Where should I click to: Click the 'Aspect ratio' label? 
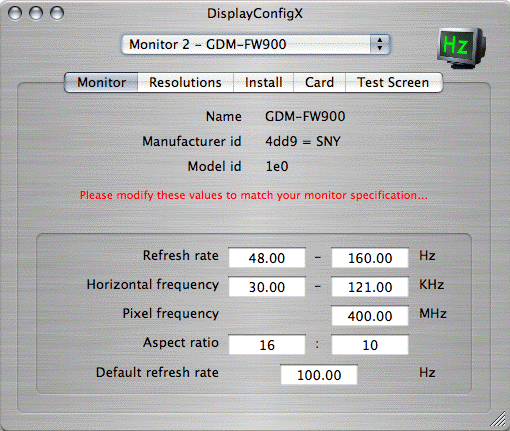click(x=181, y=343)
